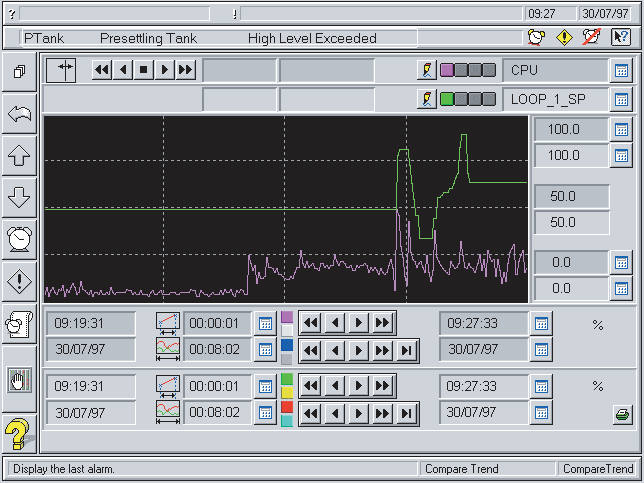Click the crossed-out alarm clock icon
The width and height of the screenshot is (644, 483).
click(x=592, y=37)
